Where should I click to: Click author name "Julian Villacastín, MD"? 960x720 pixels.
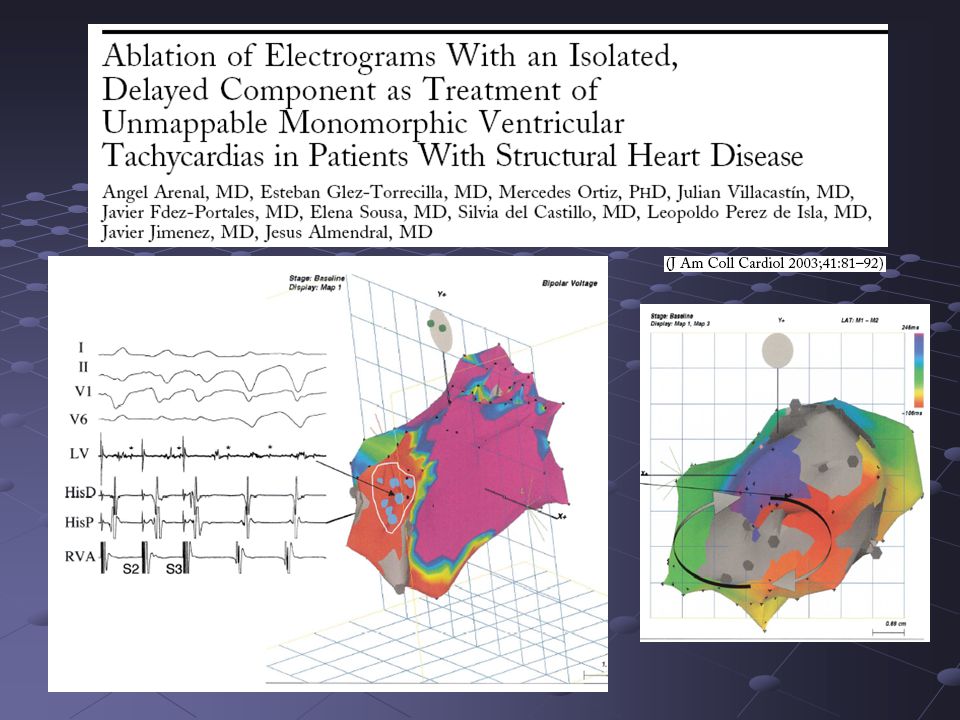coord(764,192)
